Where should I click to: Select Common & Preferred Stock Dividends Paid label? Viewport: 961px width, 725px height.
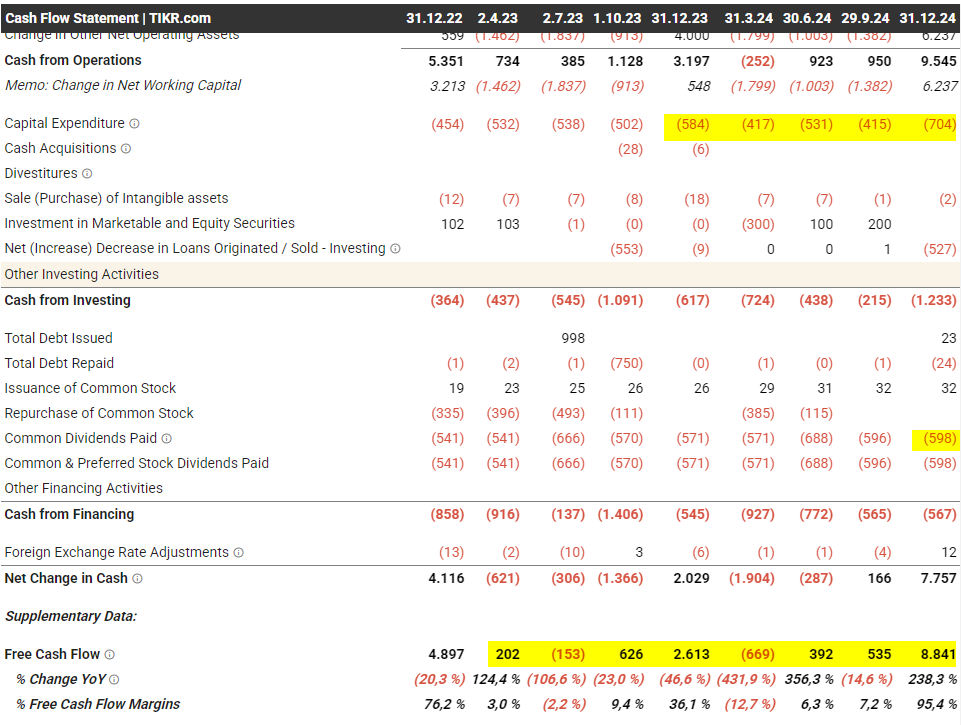pyautogui.click(x=137, y=463)
